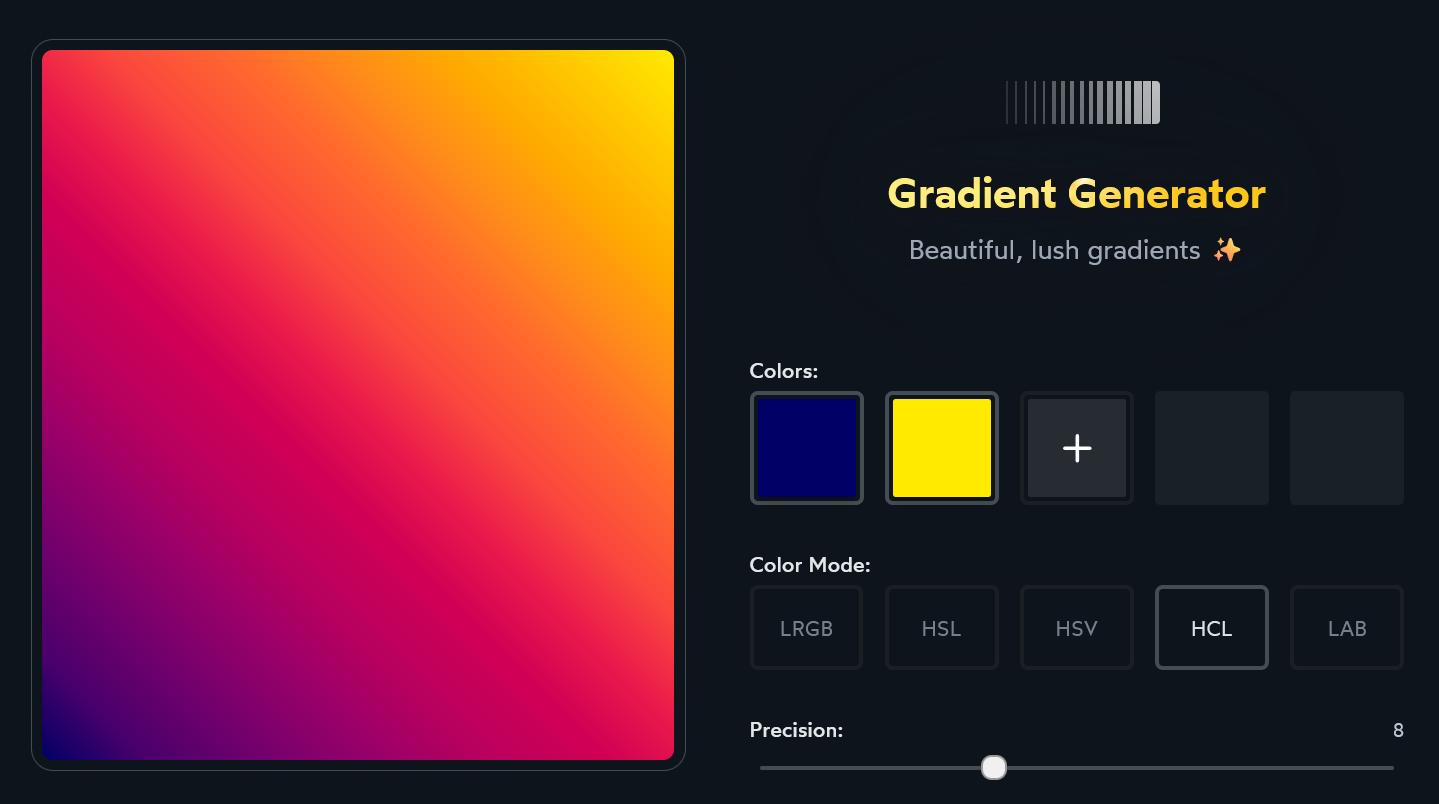
Task: Click the center of the gradient preview
Action: [358, 404]
